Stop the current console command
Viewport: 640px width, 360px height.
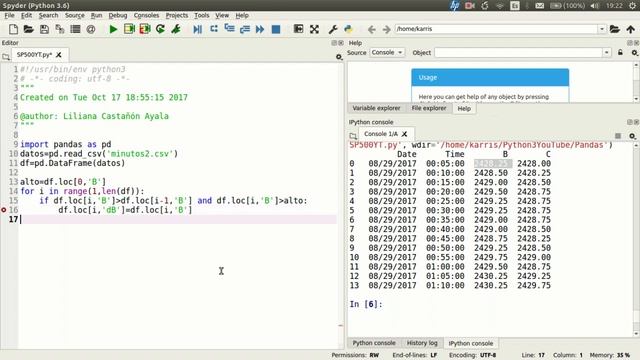click(x=618, y=136)
